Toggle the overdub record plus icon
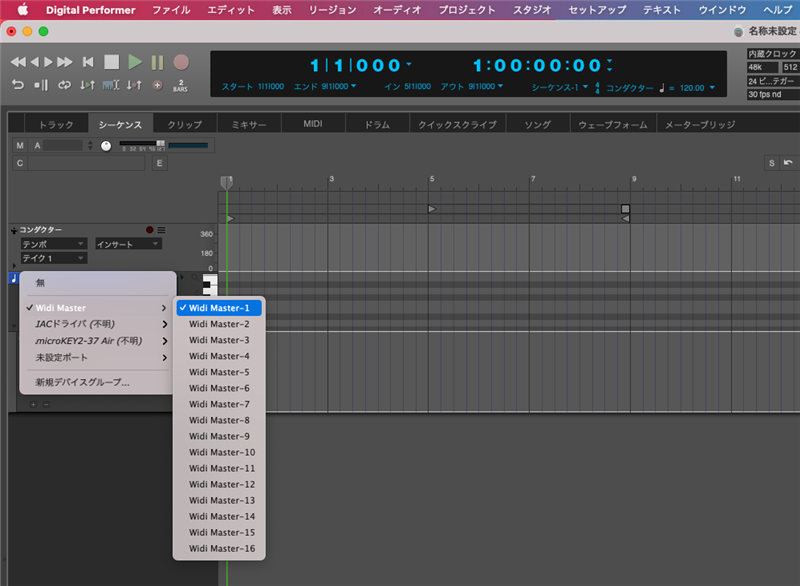This screenshot has height=586, width=800. (158, 85)
